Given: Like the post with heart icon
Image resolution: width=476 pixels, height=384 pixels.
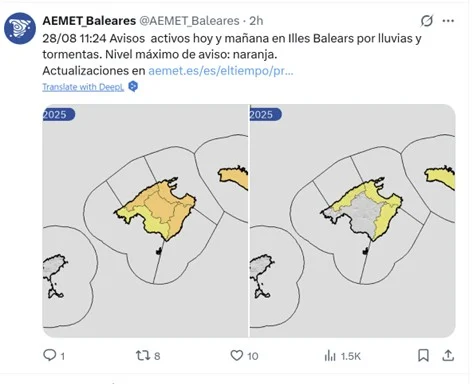Looking at the screenshot, I should point(237,355).
